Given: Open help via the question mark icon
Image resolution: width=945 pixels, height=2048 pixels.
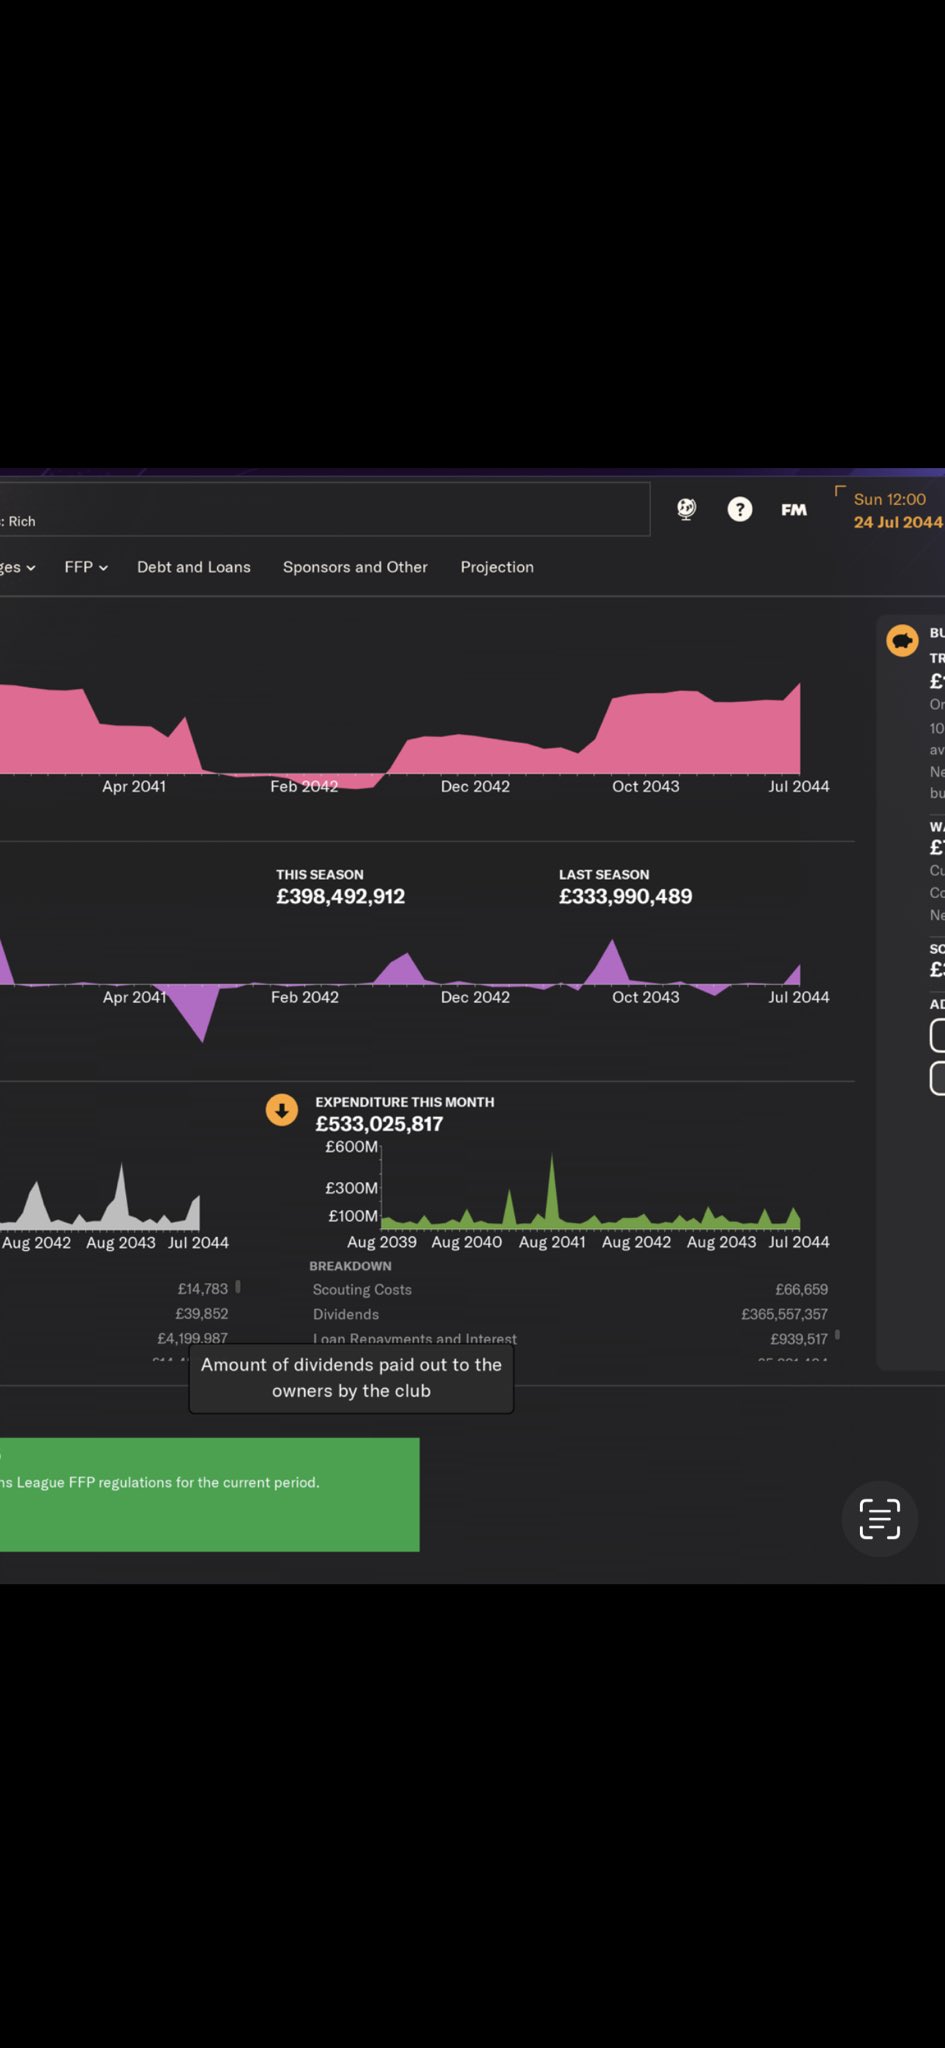Looking at the screenshot, I should 740,510.
